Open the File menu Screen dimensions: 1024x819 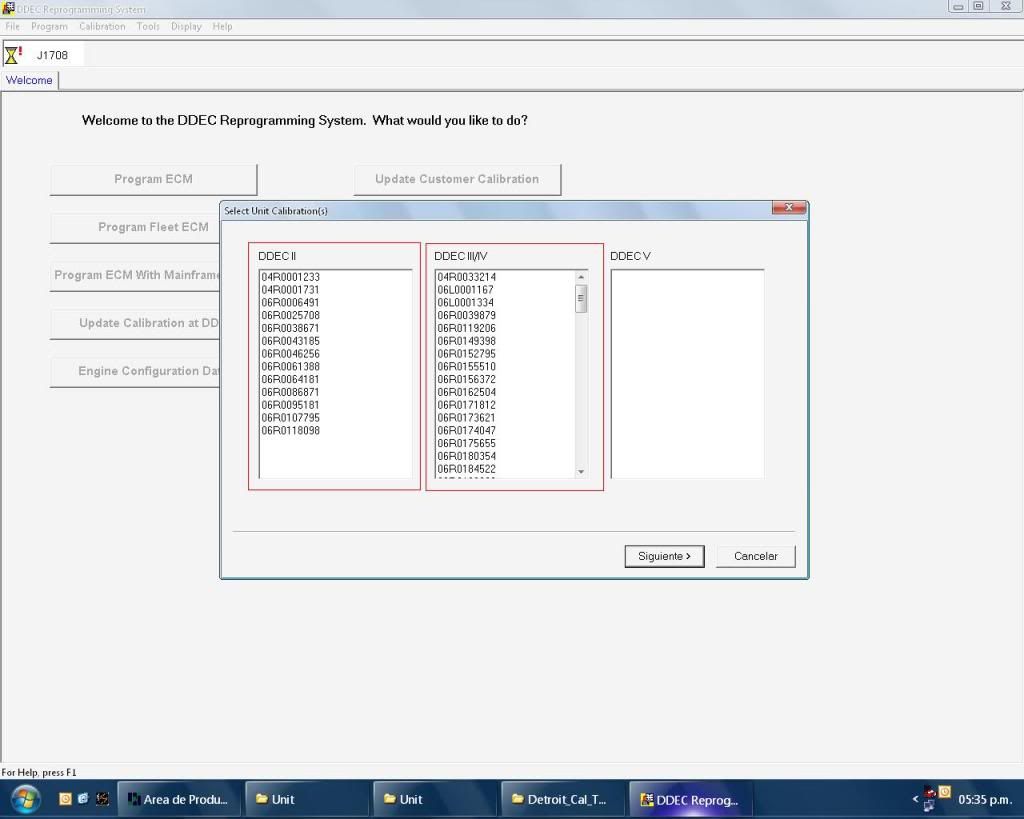coord(12,26)
